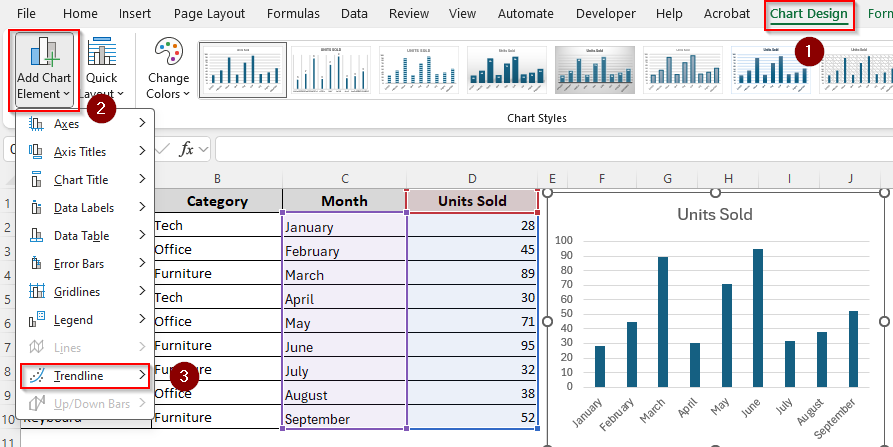The width and height of the screenshot is (893, 447).
Task: Select the Units Sold header cell
Action: (472, 201)
